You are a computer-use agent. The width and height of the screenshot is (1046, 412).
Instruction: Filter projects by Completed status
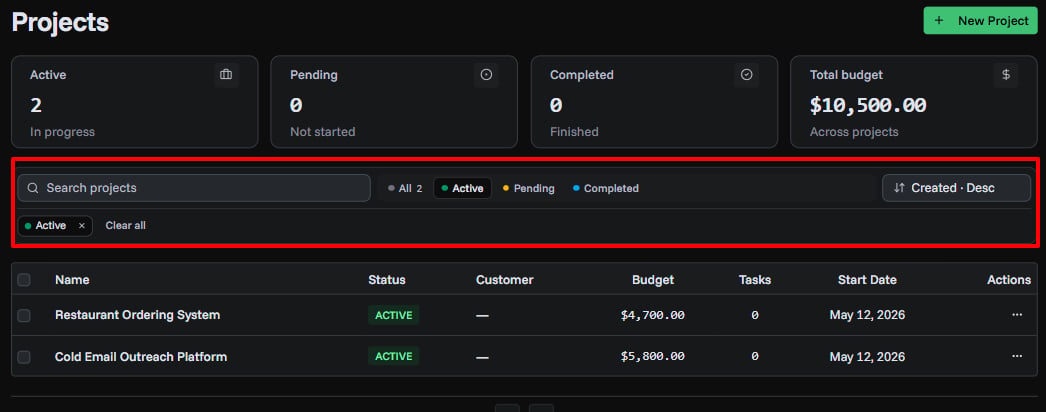click(x=606, y=189)
